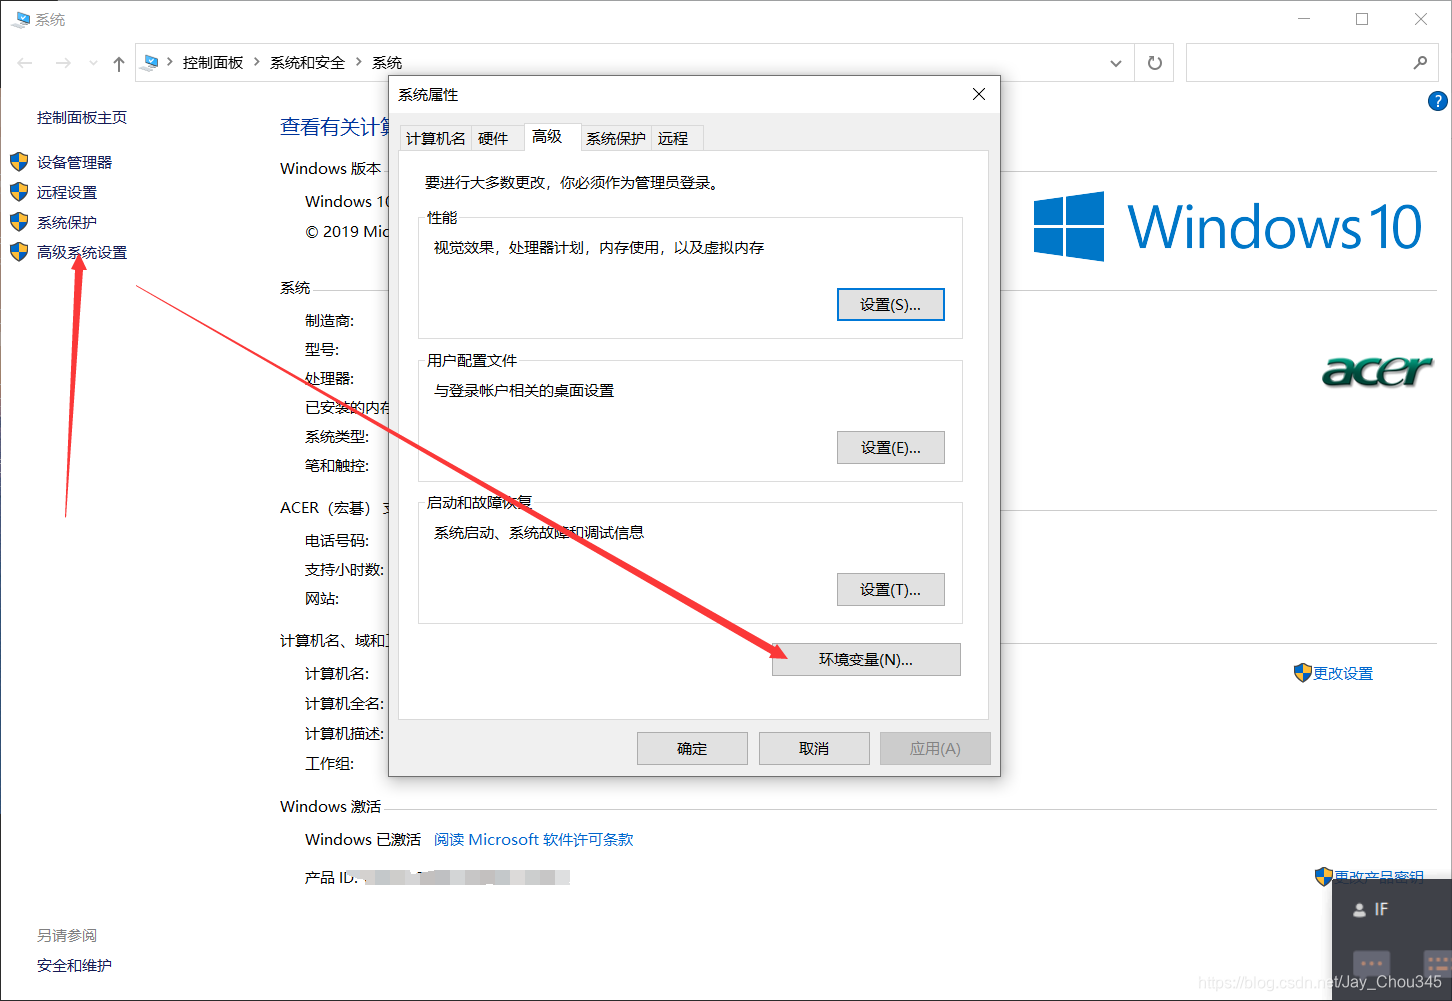Image resolution: width=1452 pixels, height=1001 pixels.
Task: Go up one level with Up arrow
Action: pyautogui.click(x=119, y=63)
